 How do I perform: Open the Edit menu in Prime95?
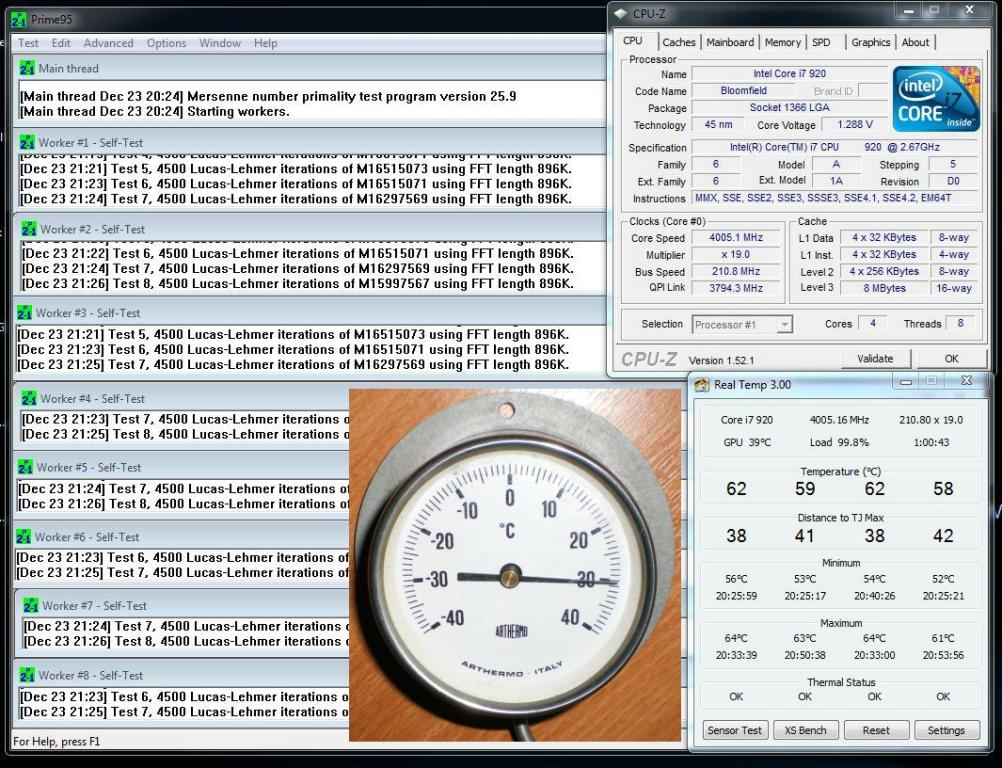pyautogui.click(x=61, y=43)
